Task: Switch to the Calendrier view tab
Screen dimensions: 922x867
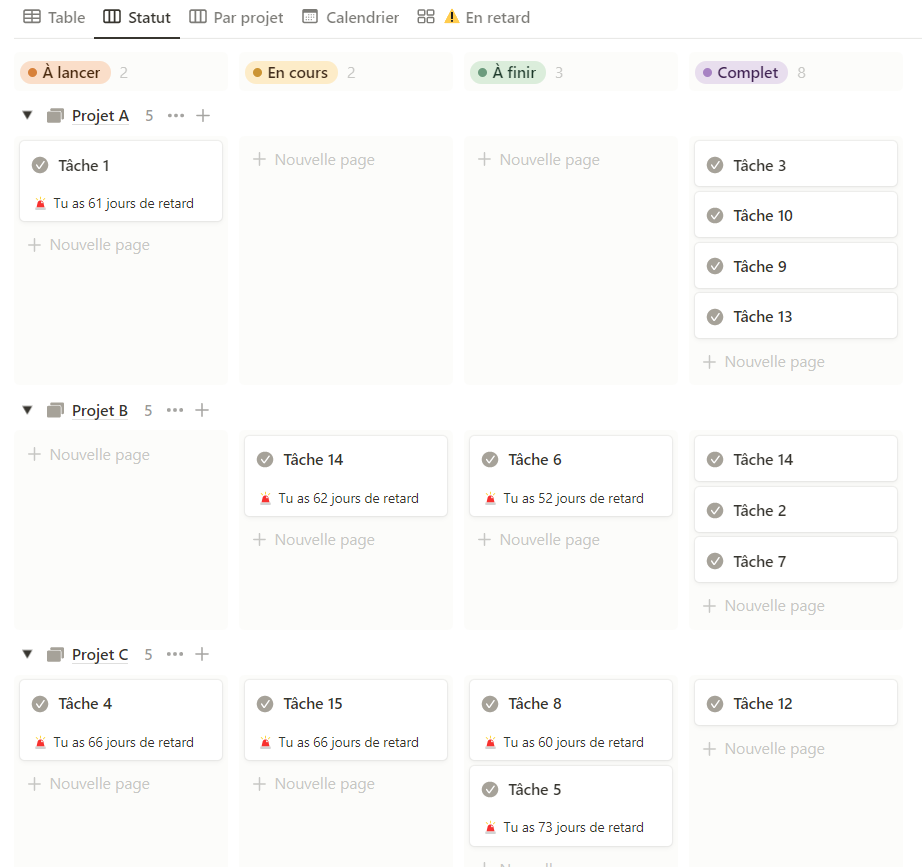Action: point(351,17)
